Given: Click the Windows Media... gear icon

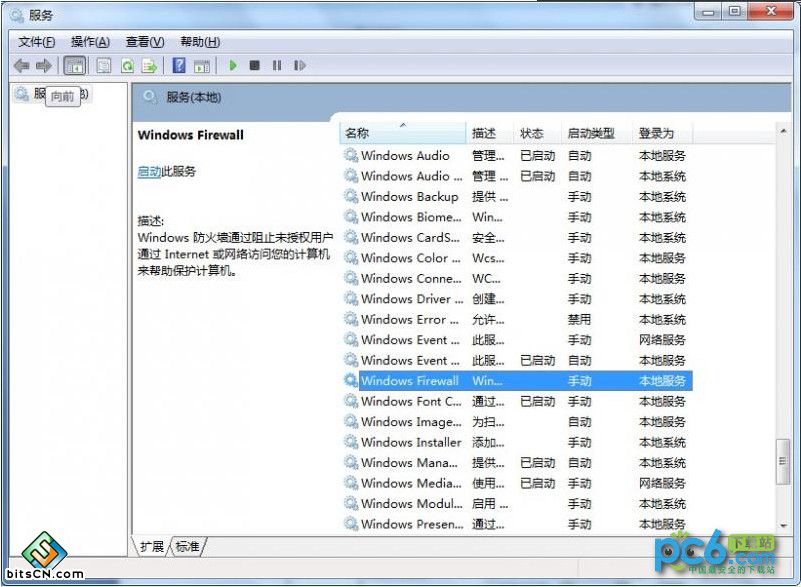Looking at the screenshot, I should (x=351, y=483).
